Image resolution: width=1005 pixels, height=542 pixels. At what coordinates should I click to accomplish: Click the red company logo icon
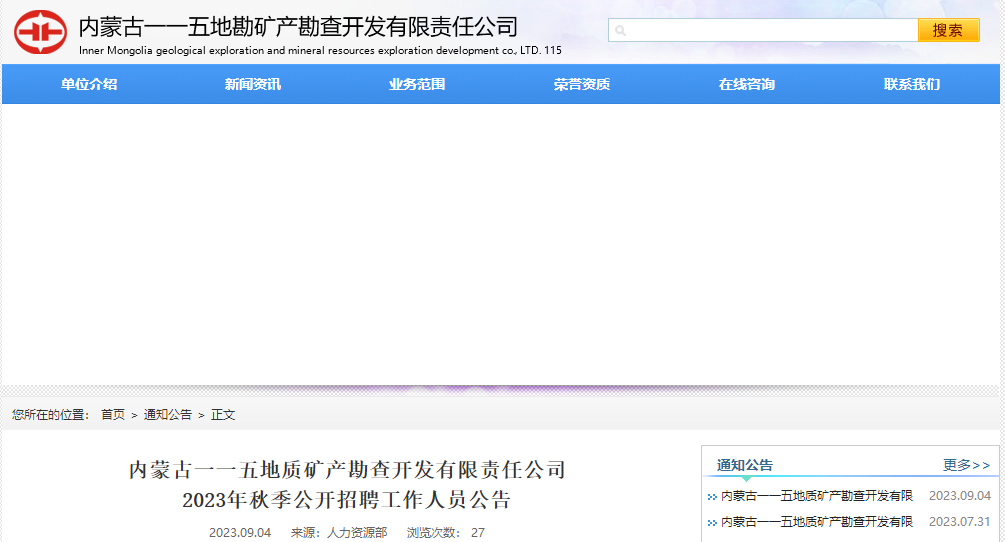[40, 32]
